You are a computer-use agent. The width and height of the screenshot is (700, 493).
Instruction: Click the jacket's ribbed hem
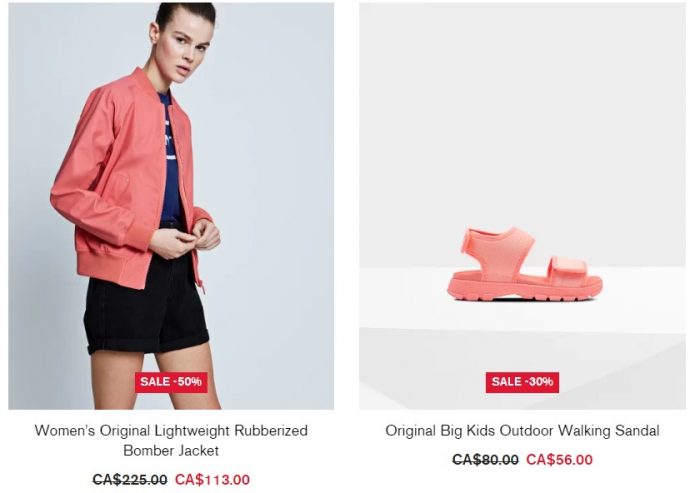112,270
